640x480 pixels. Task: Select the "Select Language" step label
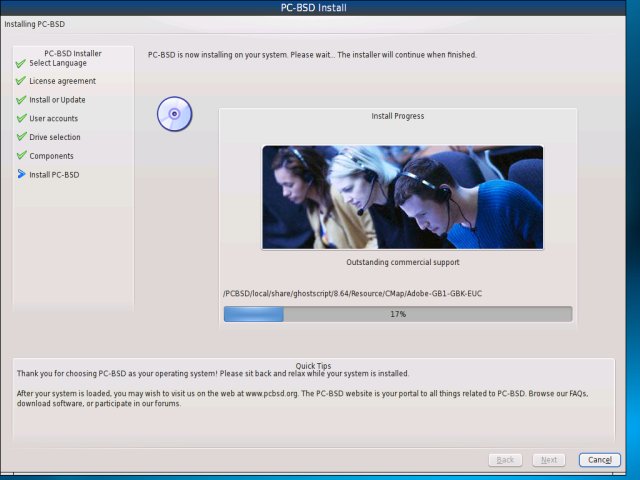pyautogui.click(x=58, y=63)
